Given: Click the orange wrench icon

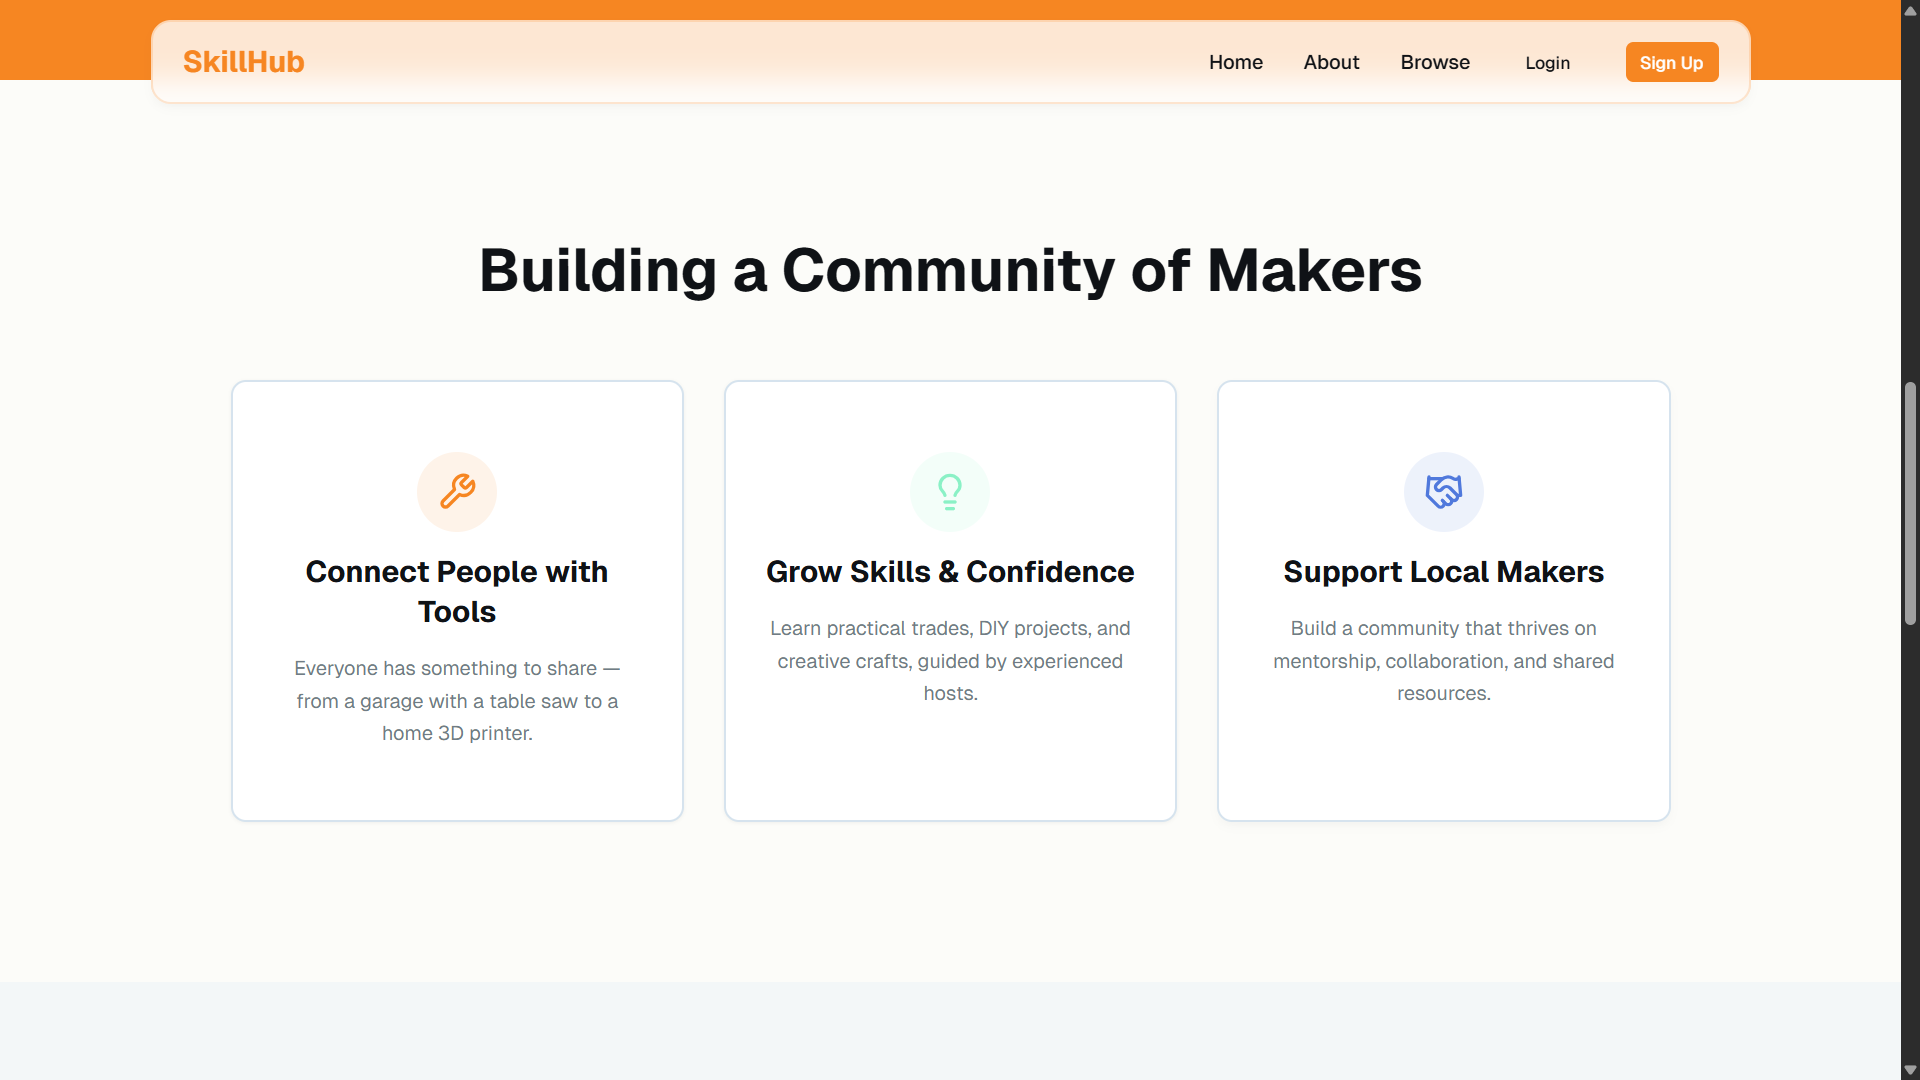Looking at the screenshot, I should [x=457, y=491].
